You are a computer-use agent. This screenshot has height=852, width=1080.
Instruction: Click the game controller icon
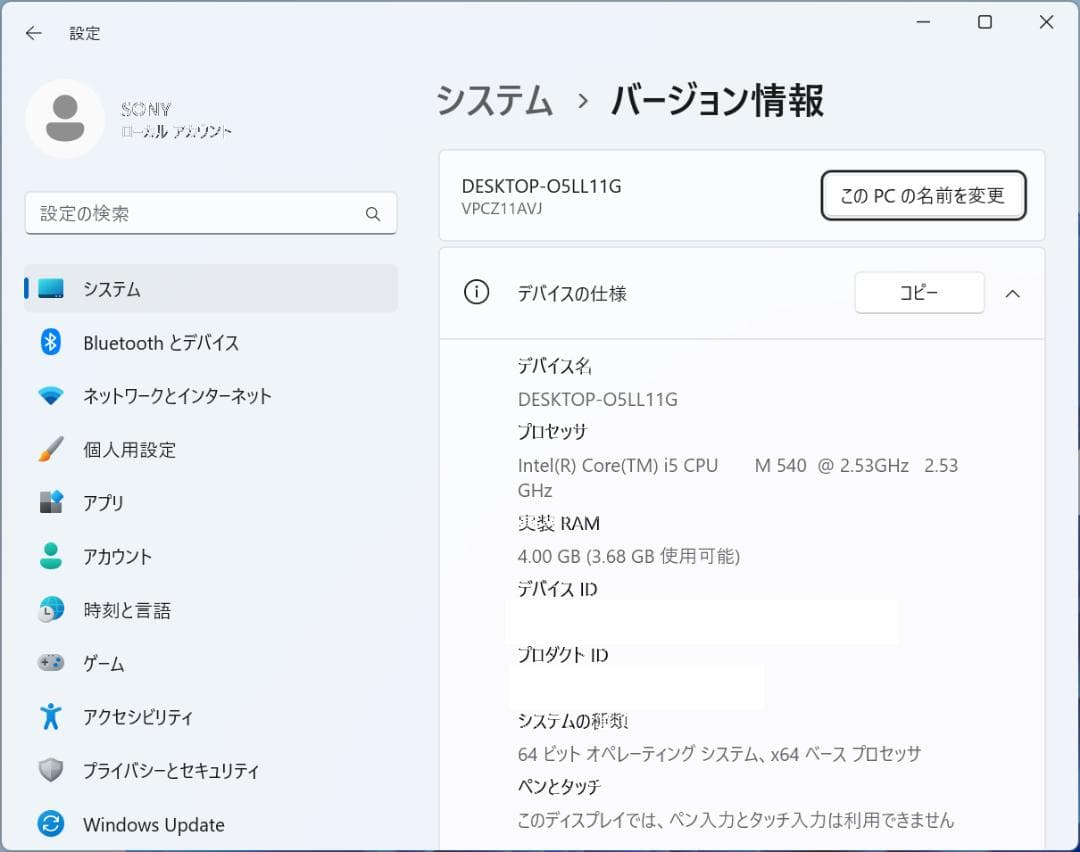51,663
